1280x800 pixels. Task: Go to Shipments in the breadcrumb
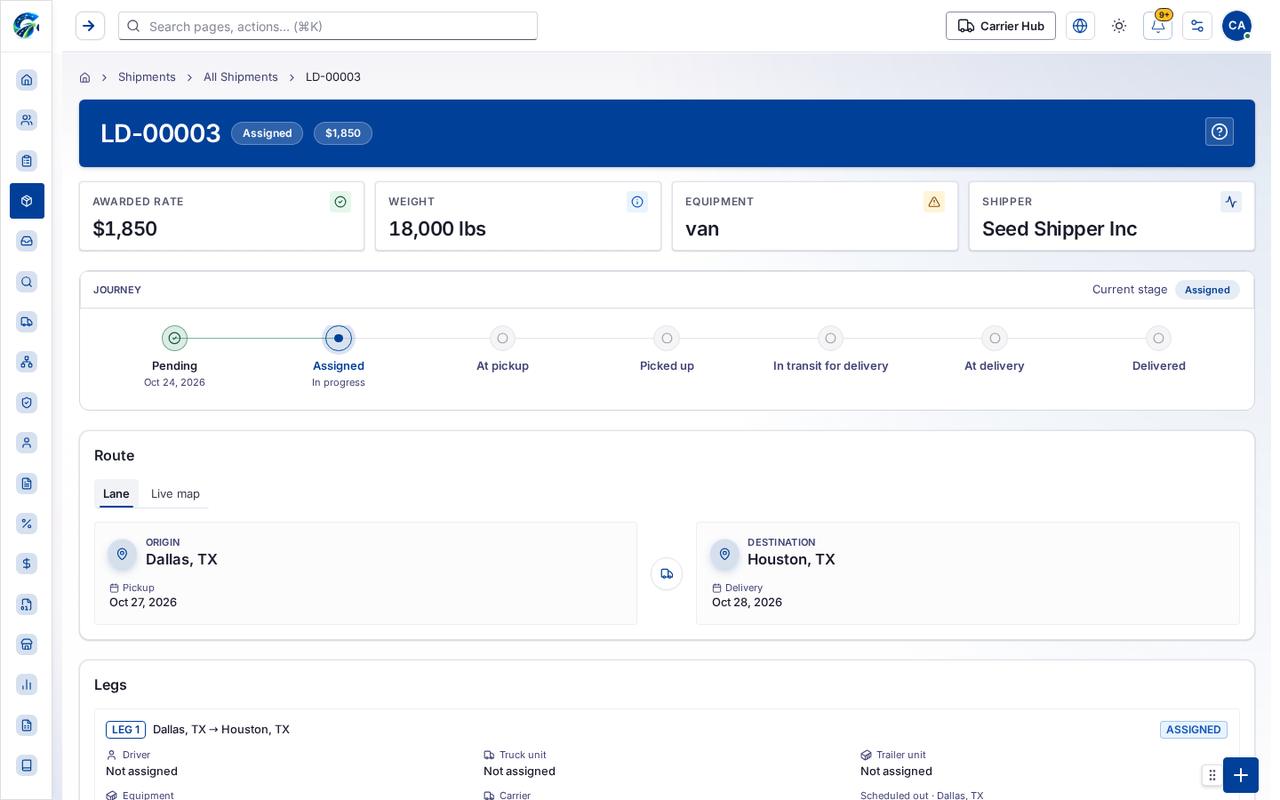pyautogui.click(x=147, y=77)
